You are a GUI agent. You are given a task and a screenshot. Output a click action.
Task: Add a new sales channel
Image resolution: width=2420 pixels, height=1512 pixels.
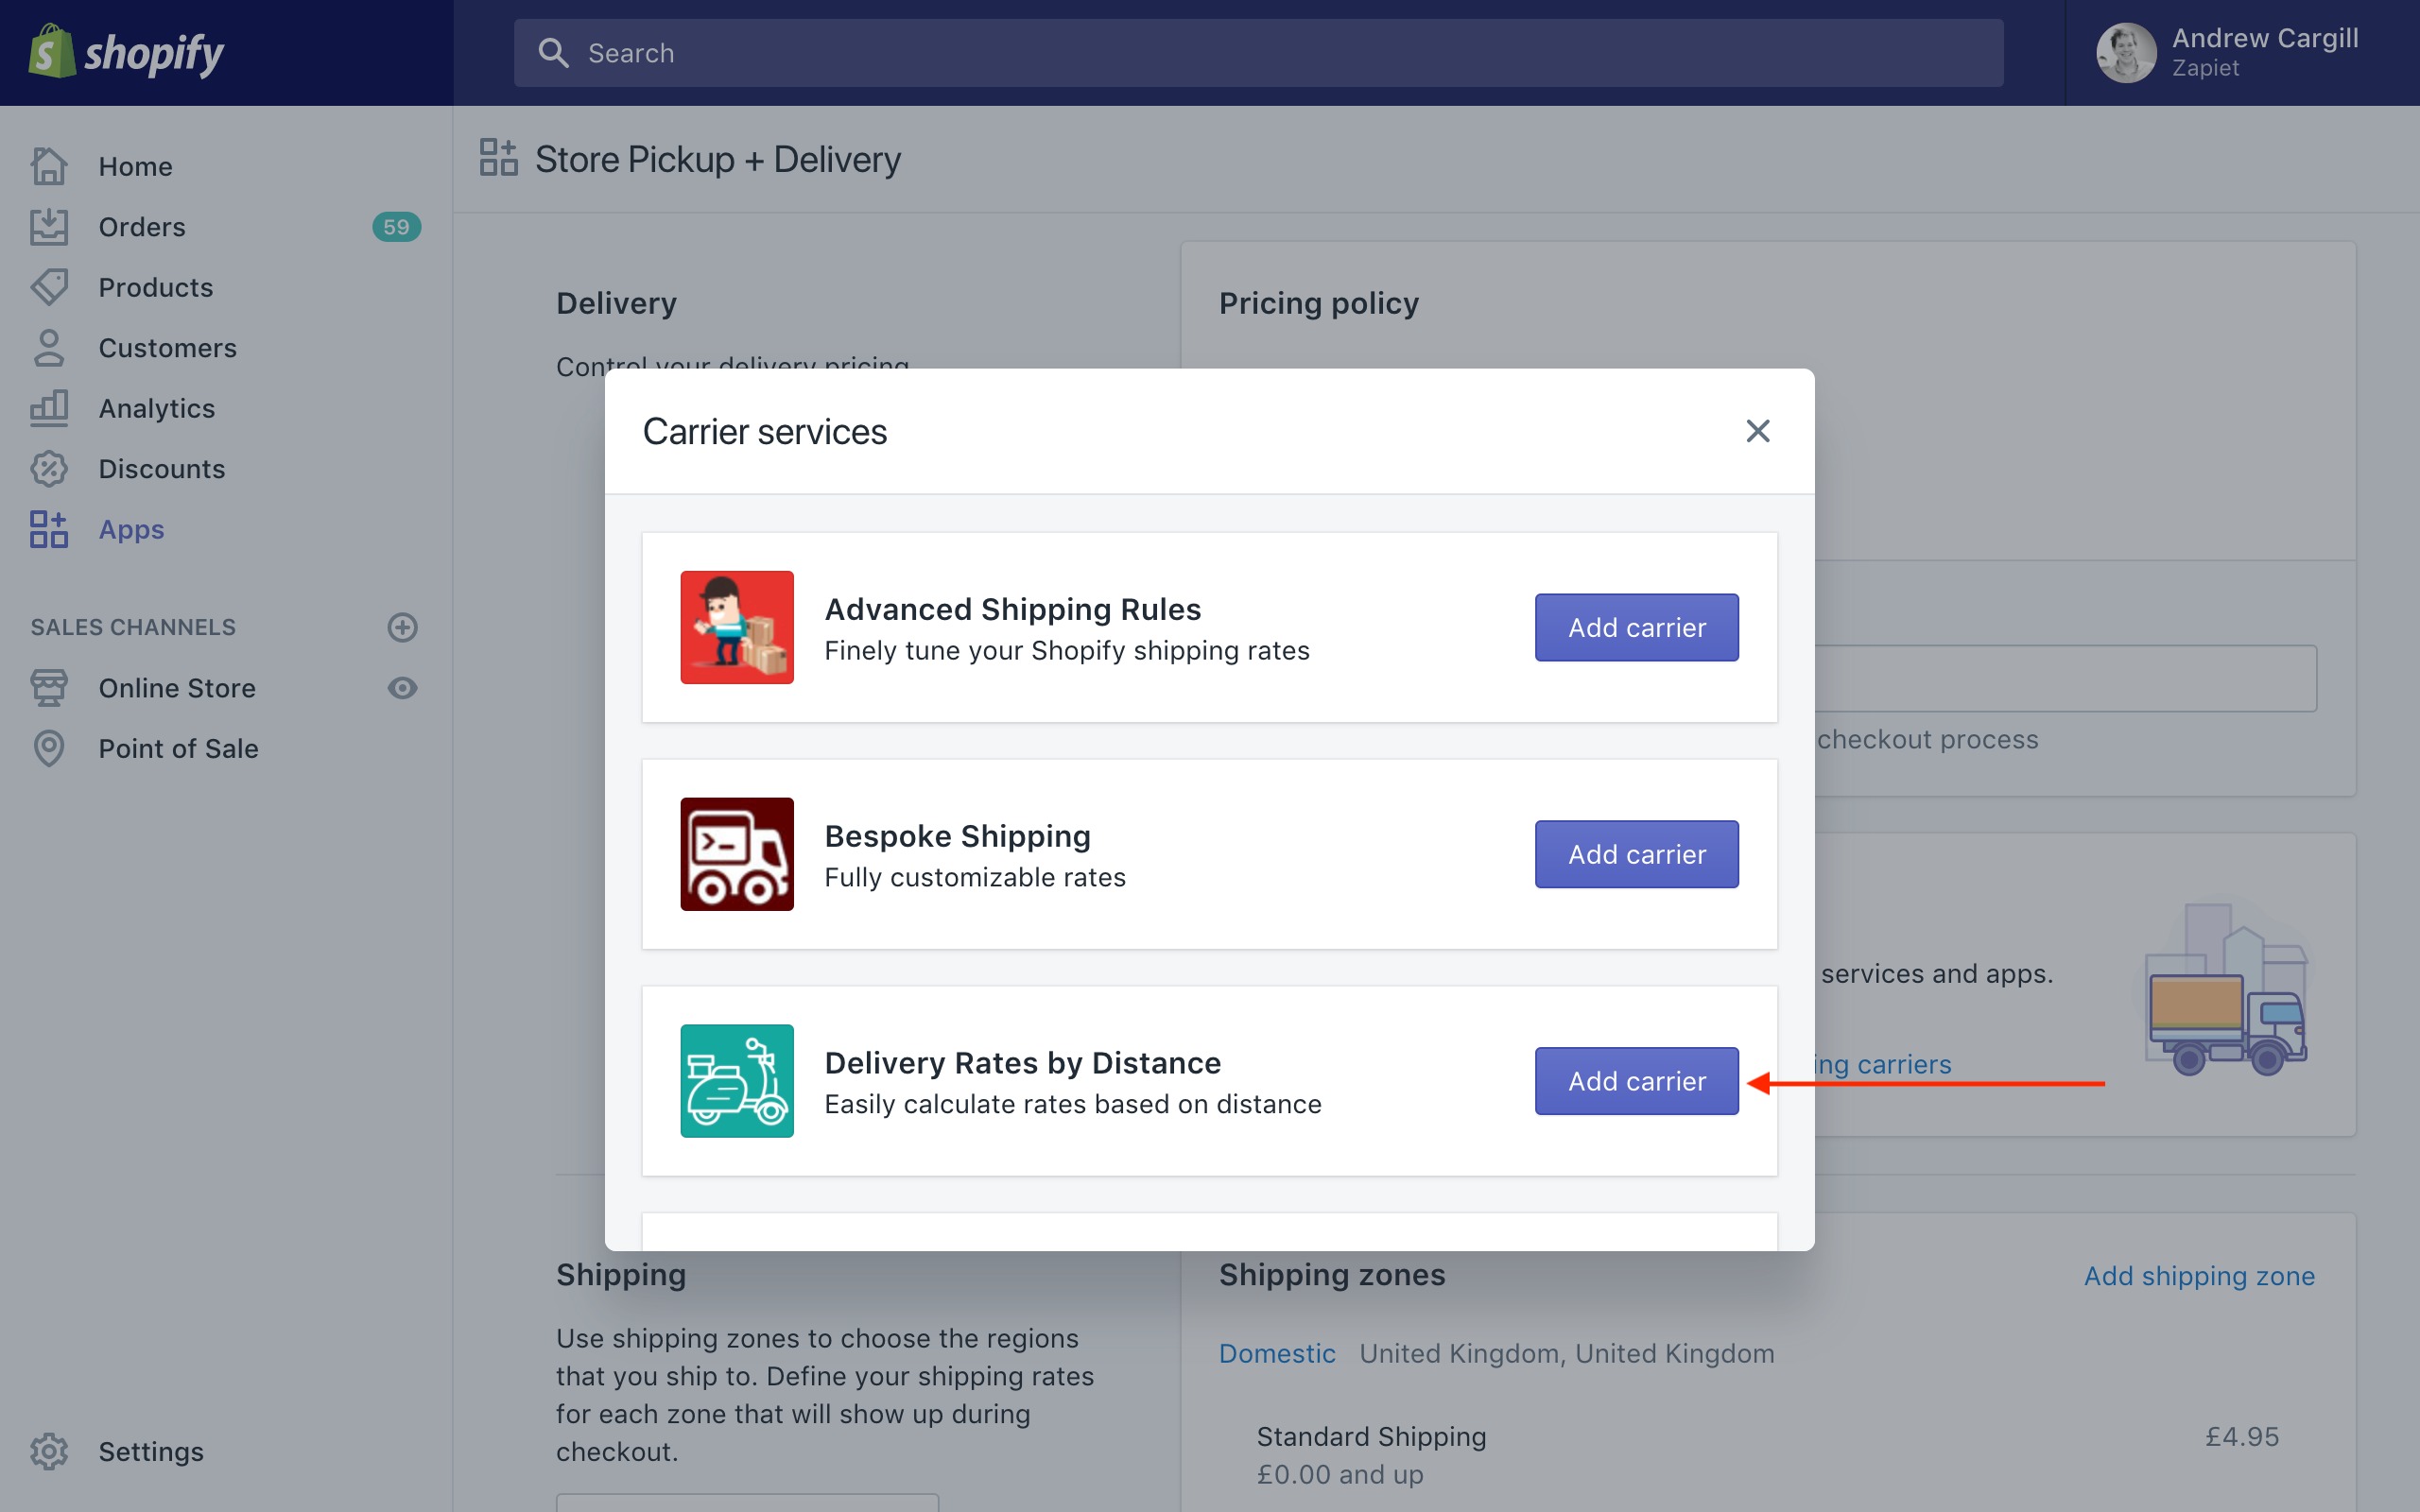pos(402,627)
